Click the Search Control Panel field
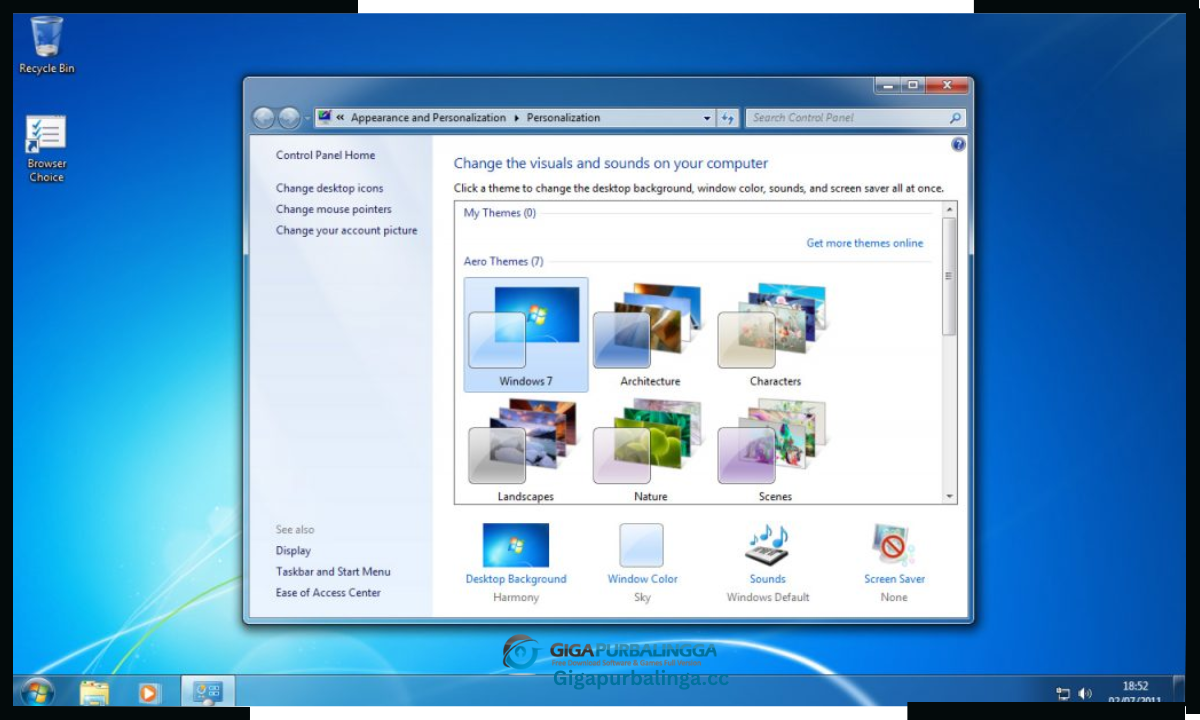This screenshot has width=1200, height=720. pos(856,118)
